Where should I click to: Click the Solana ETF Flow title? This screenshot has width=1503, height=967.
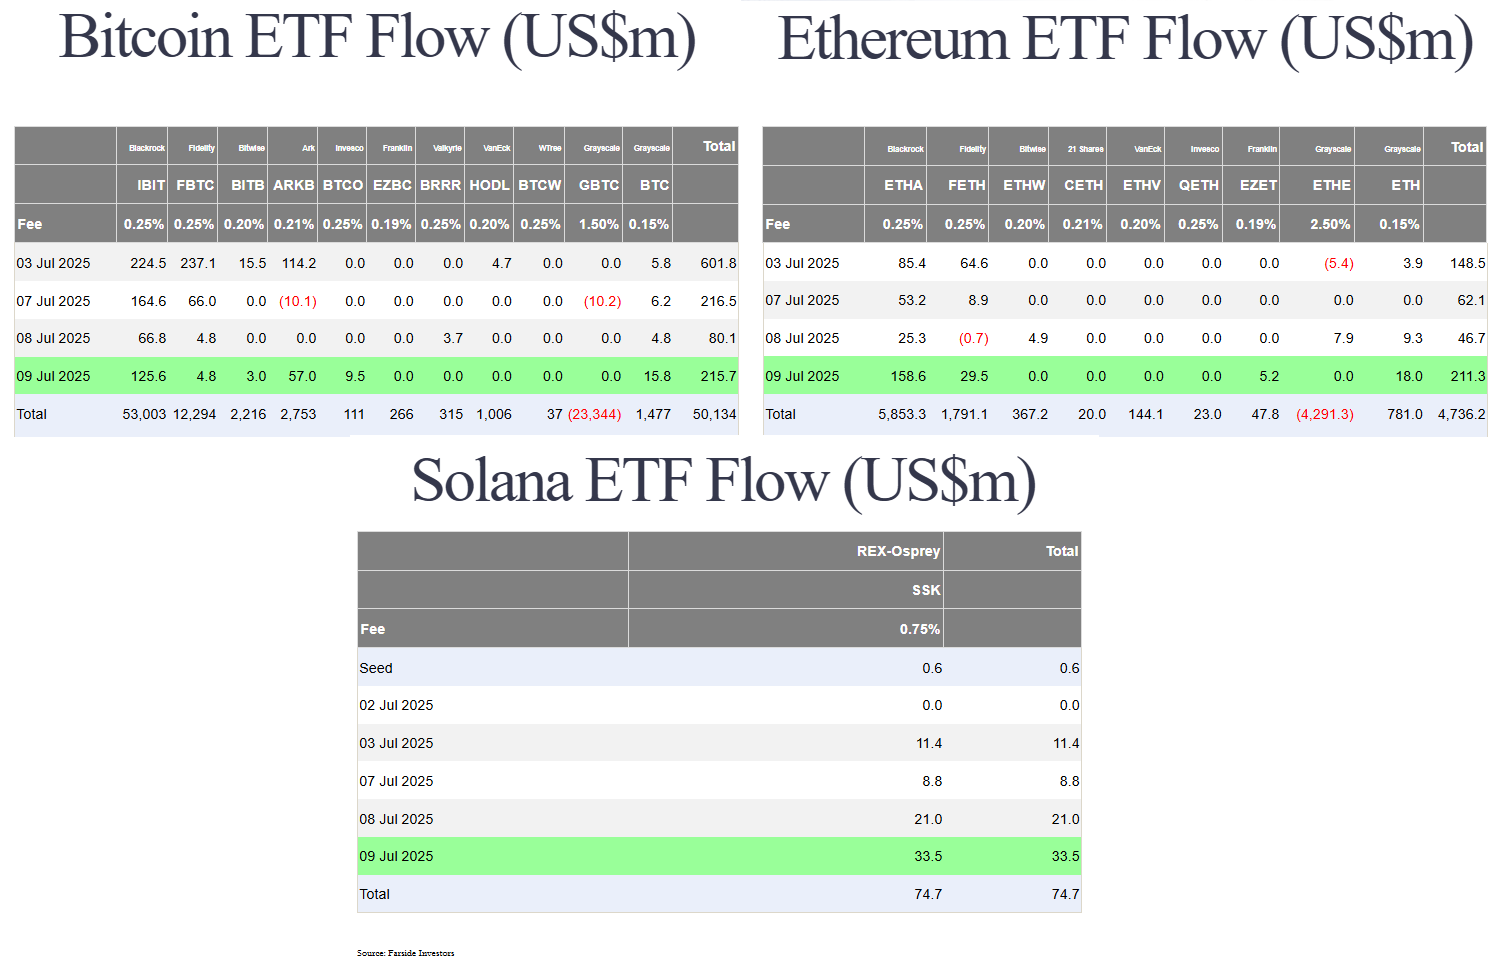pyautogui.click(x=723, y=481)
